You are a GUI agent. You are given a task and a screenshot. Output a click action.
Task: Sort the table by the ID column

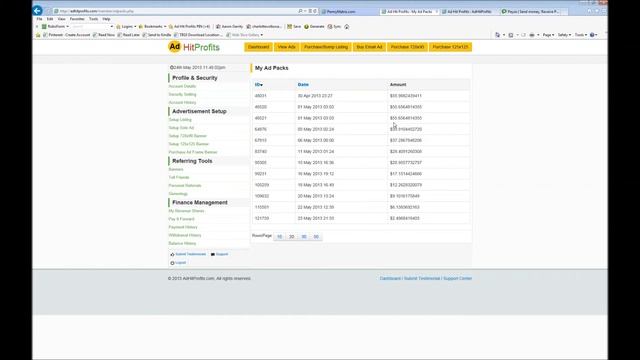259,84
